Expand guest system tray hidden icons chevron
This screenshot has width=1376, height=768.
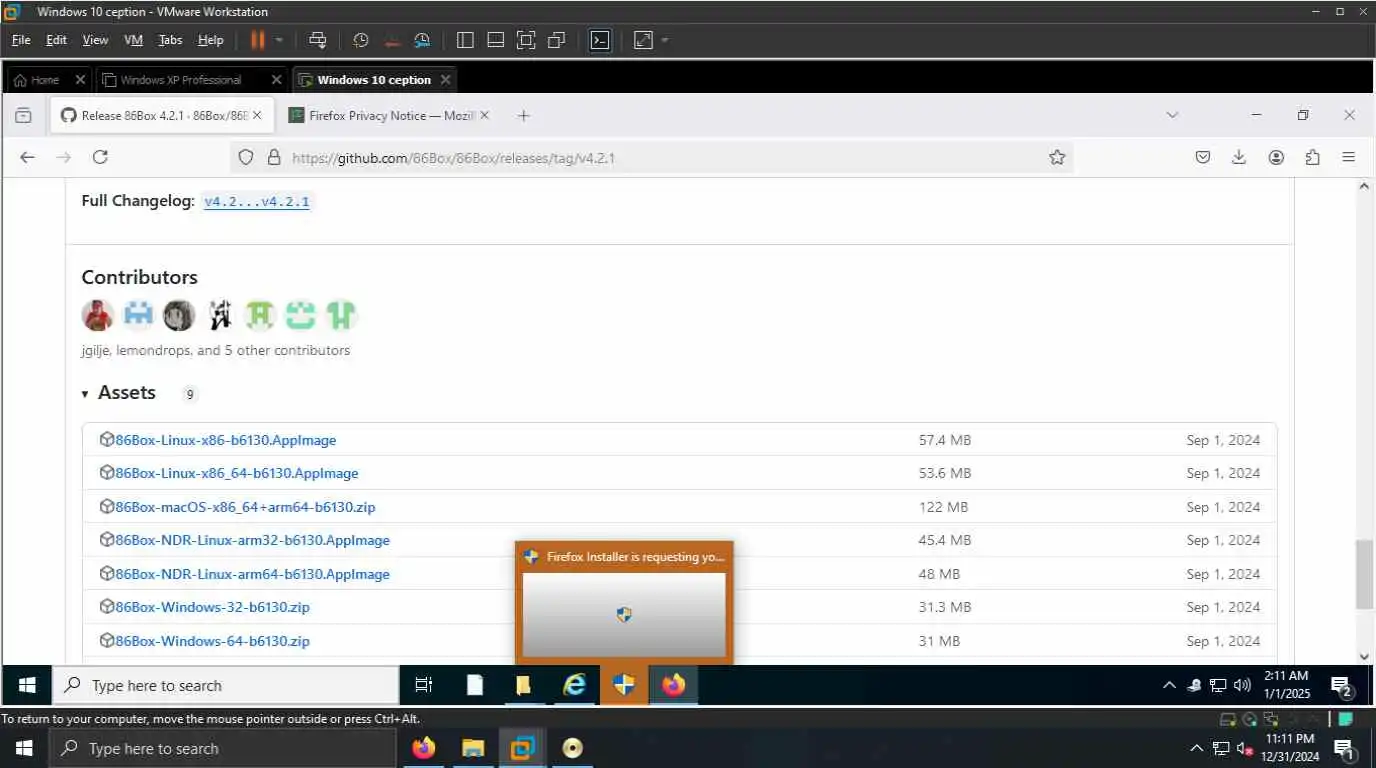[1169, 685]
